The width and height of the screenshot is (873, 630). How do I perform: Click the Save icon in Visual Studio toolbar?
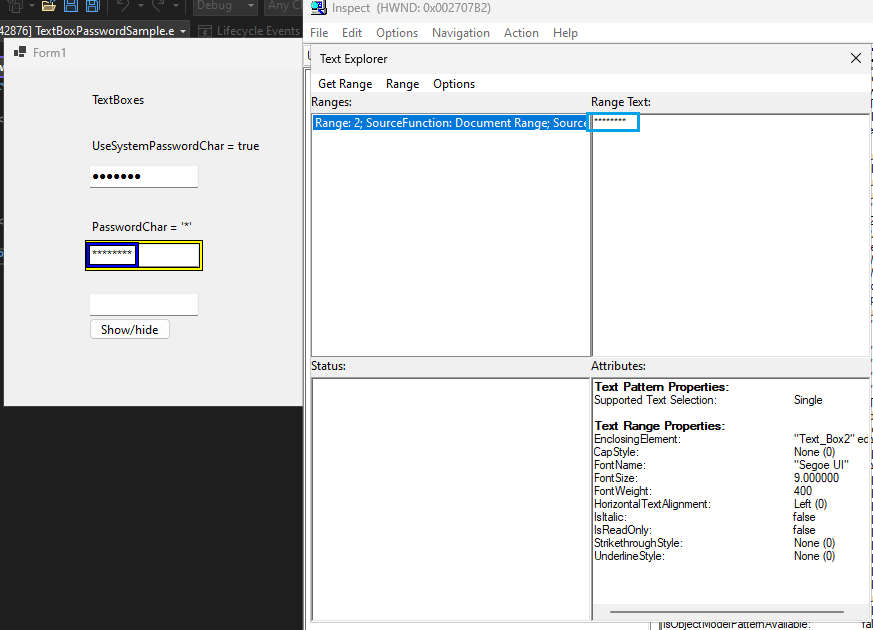coord(71,6)
